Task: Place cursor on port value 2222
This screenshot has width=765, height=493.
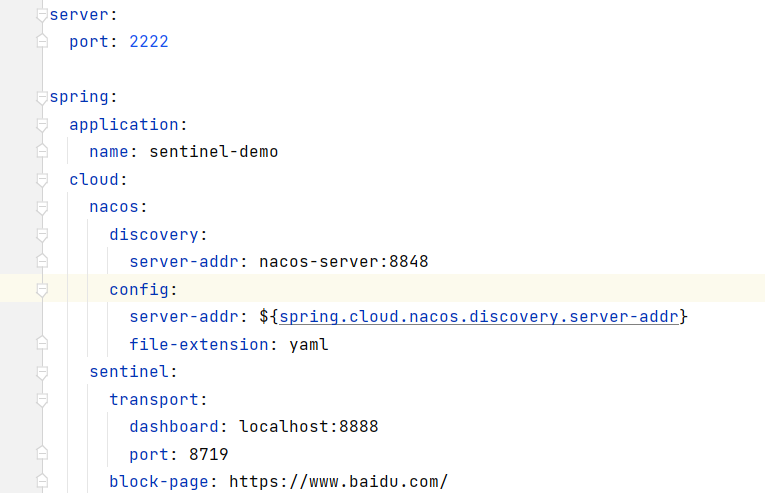Action: [149, 42]
